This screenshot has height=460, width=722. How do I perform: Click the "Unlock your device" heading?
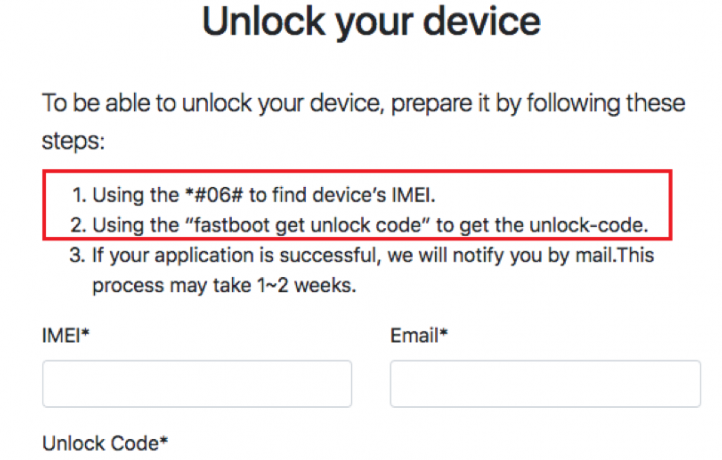(372, 21)
